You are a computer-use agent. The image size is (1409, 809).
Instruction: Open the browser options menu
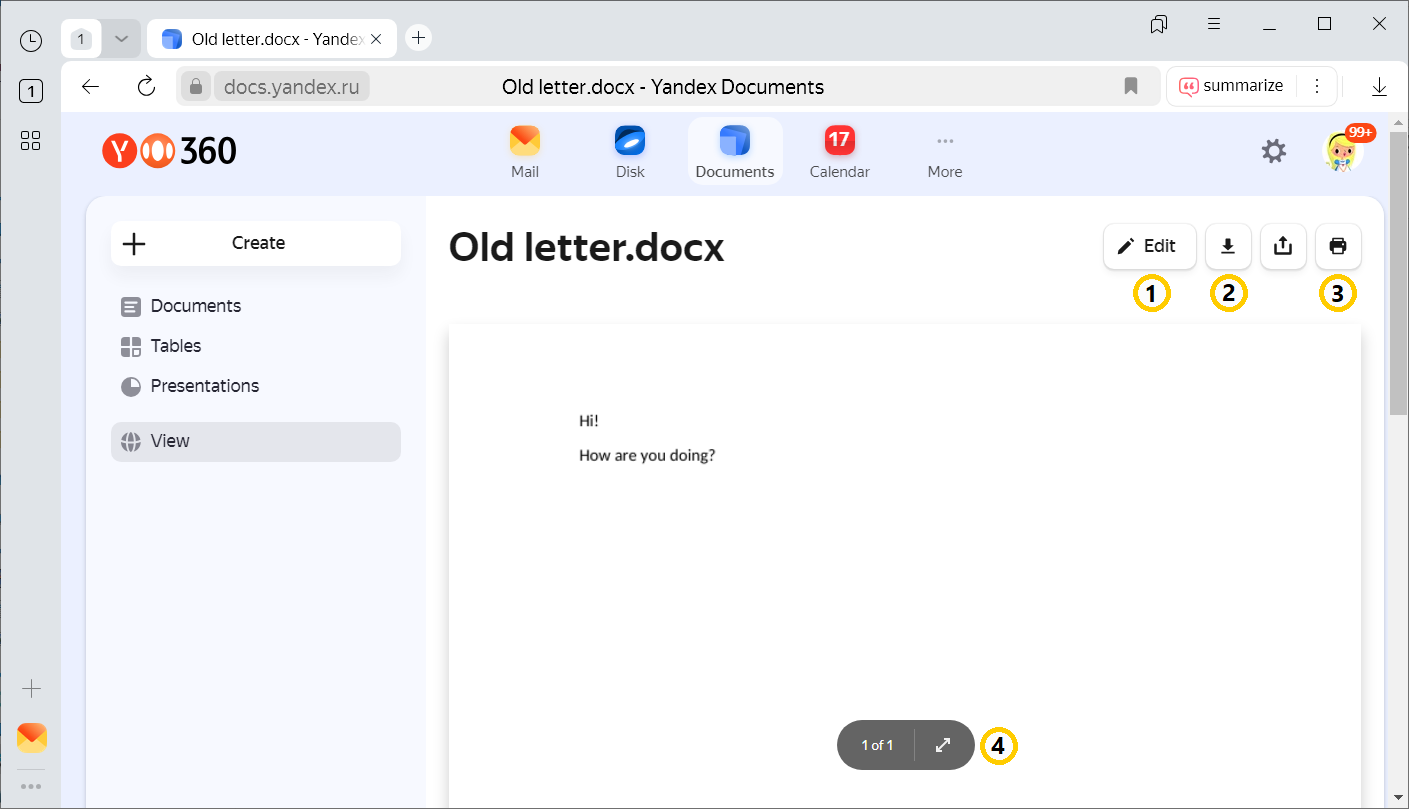pyautogui.click(x=1317, y=86)
